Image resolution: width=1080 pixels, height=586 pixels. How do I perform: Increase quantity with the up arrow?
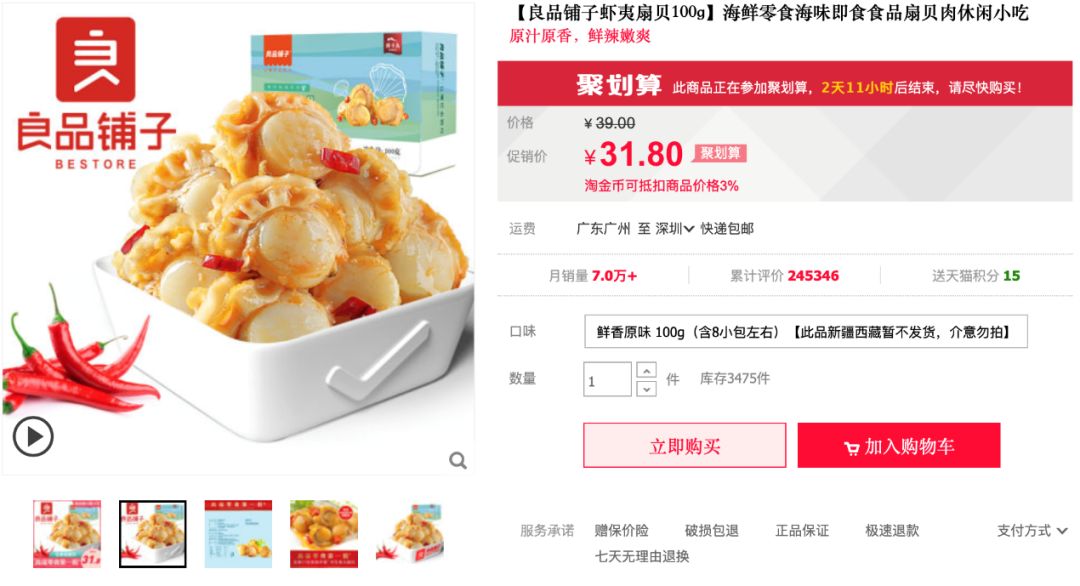tap(646, 370)
